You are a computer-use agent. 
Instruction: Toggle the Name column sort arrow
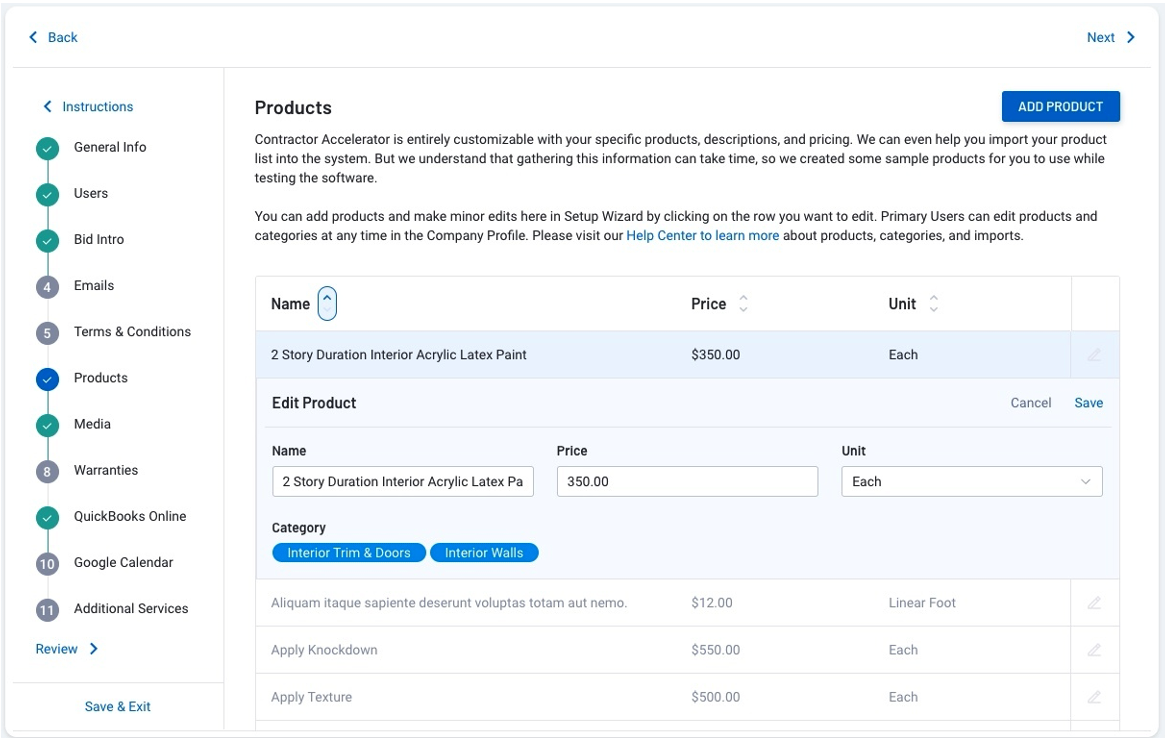tap(330, 303)
